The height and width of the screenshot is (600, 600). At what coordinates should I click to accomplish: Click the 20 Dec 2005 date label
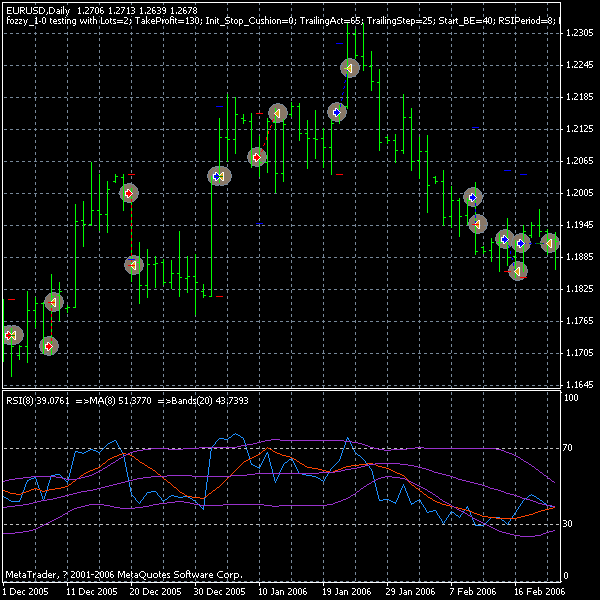155,592
